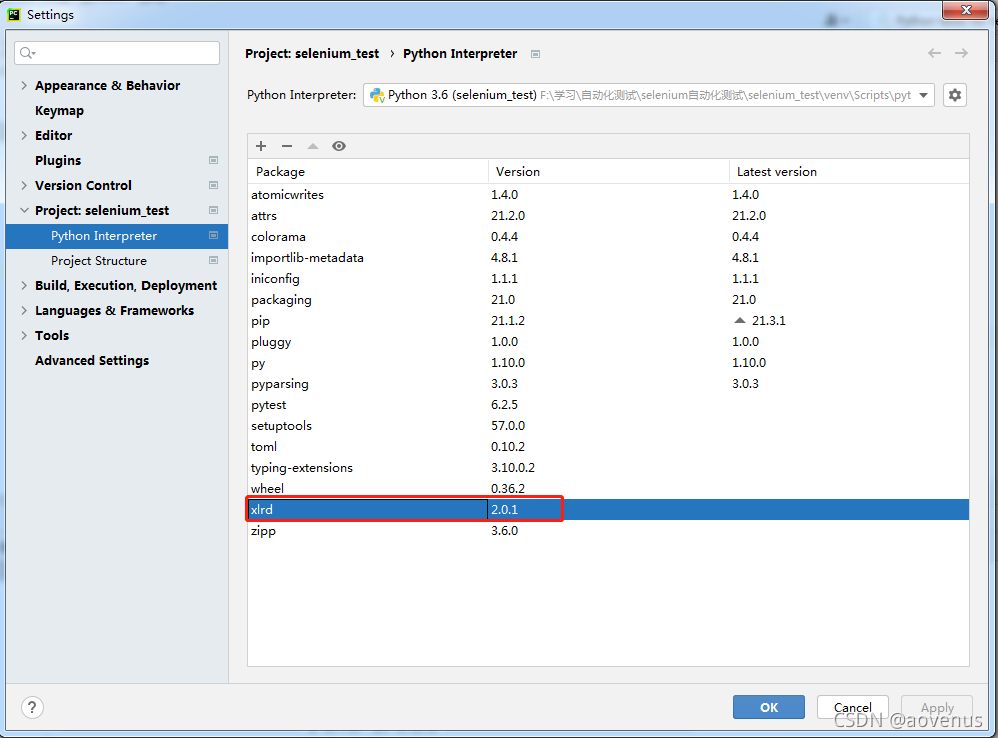Click the add package plus icon
998x738 pixels.
pos(261,146)
